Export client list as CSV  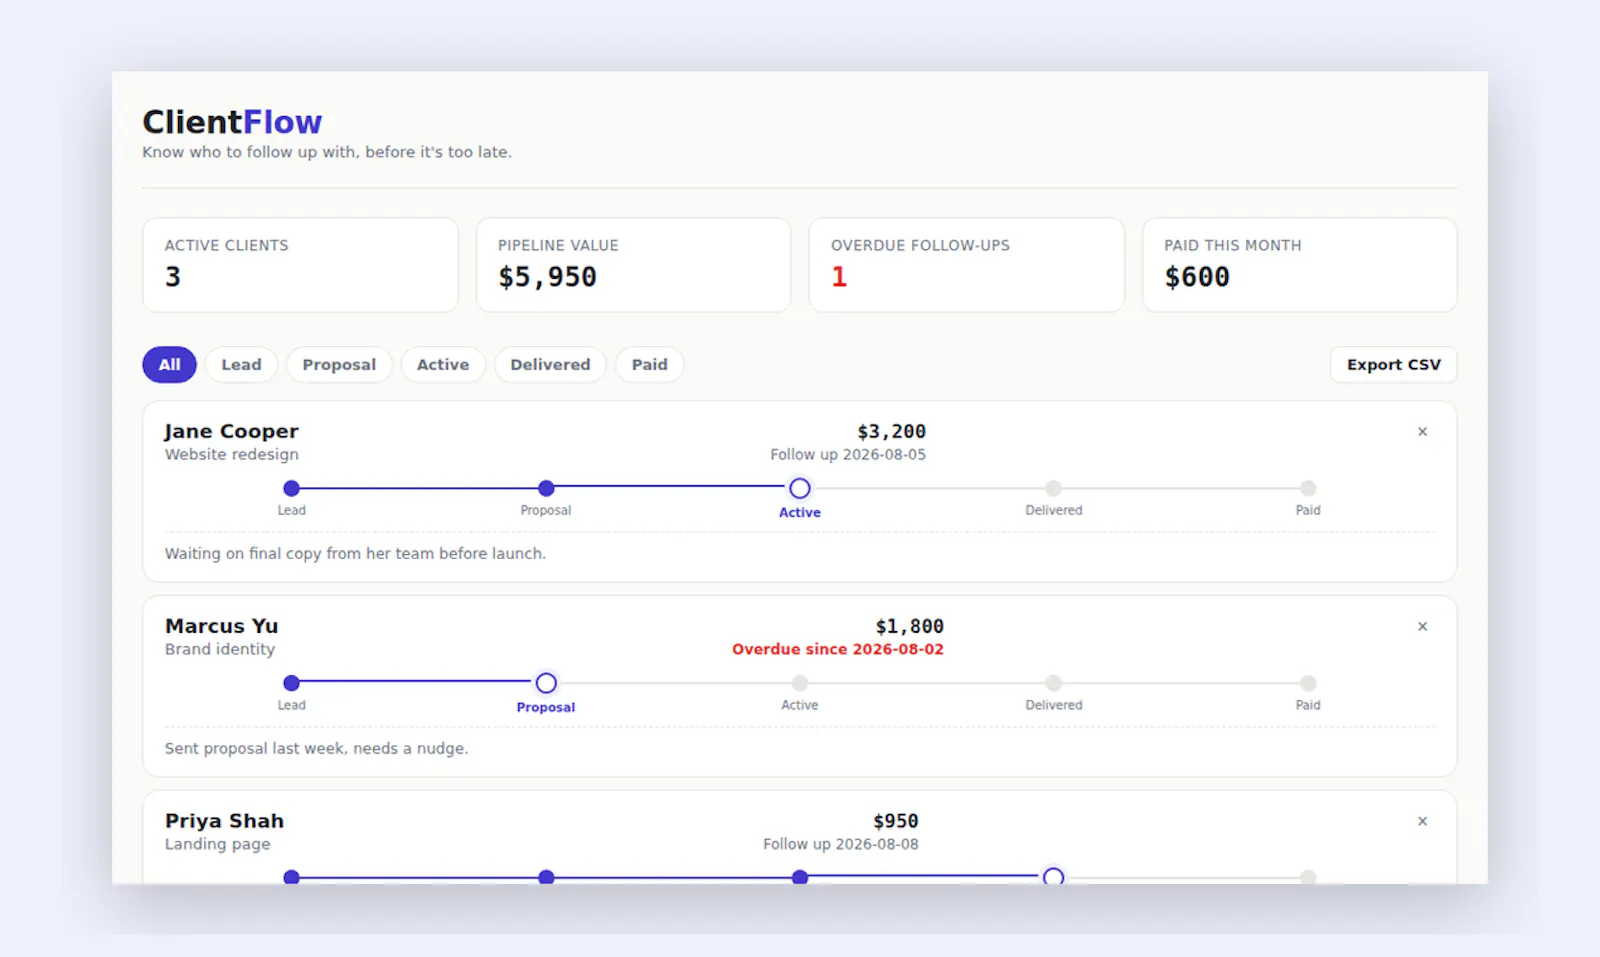[1393, 365]
